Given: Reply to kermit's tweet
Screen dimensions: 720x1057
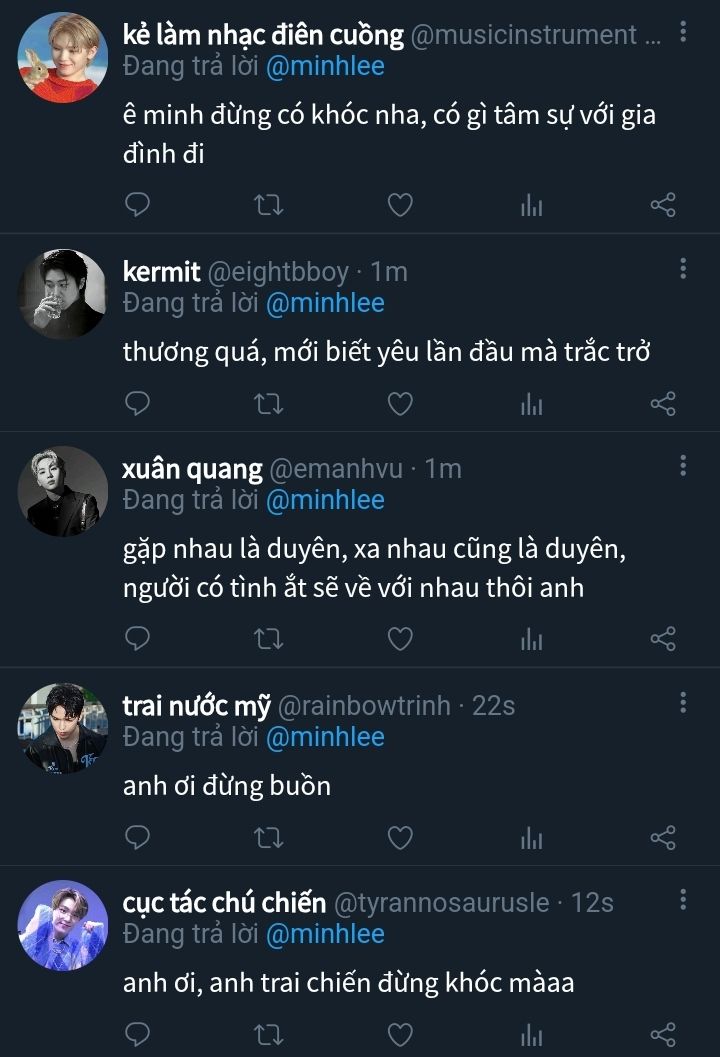Looking at the screenshot, I should [137, 403].
